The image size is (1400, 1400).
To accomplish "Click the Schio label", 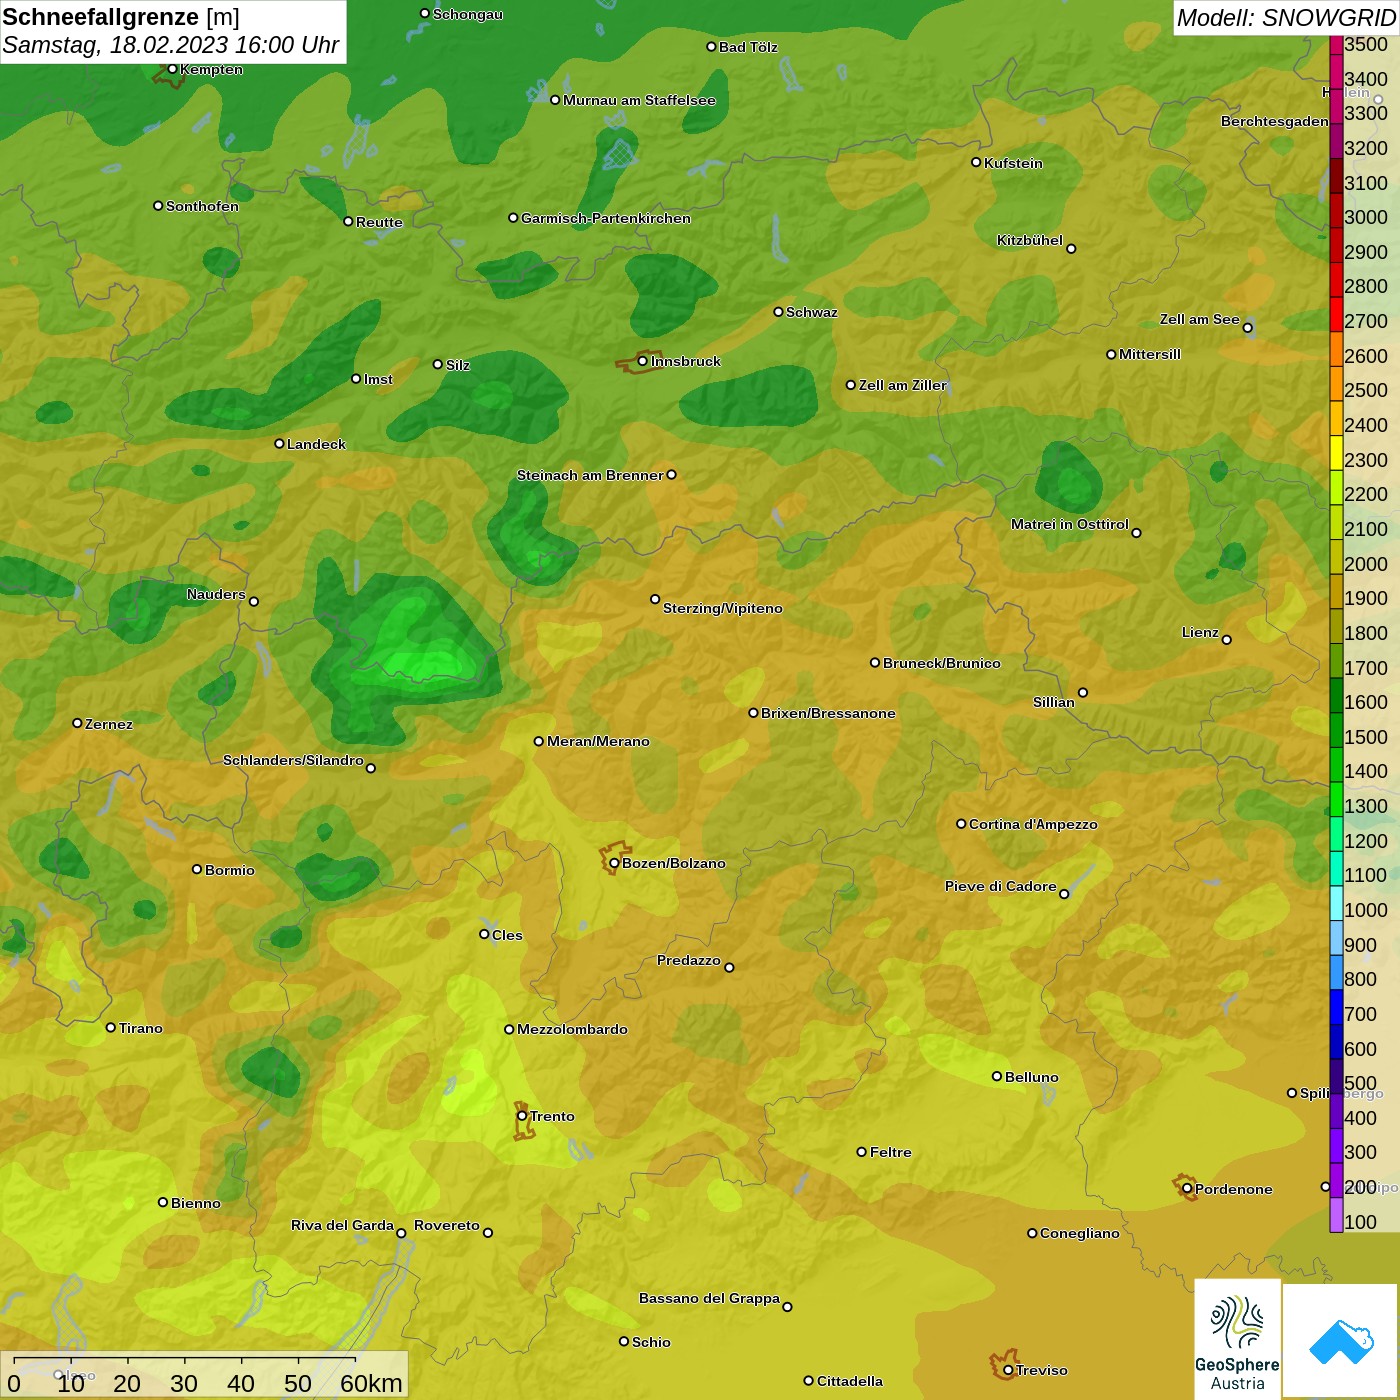I will [651, 1342].
